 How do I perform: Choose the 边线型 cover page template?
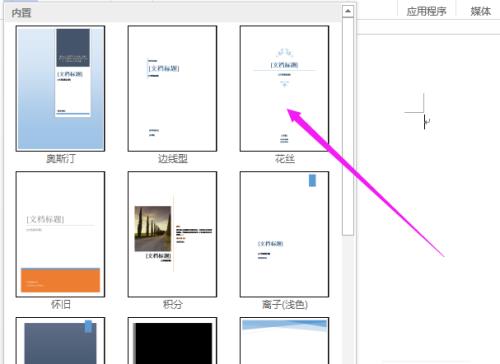[x=172, y=88]
